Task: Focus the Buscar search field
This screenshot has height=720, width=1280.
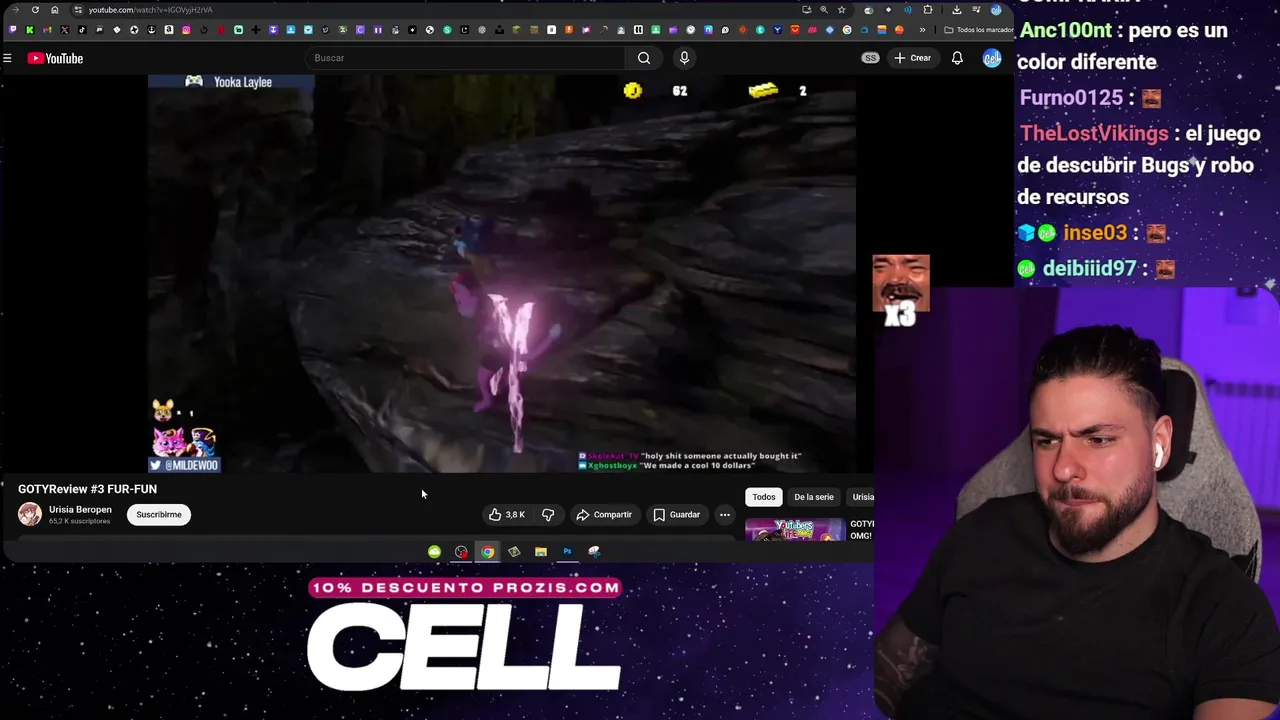Action: click(466, 58)
